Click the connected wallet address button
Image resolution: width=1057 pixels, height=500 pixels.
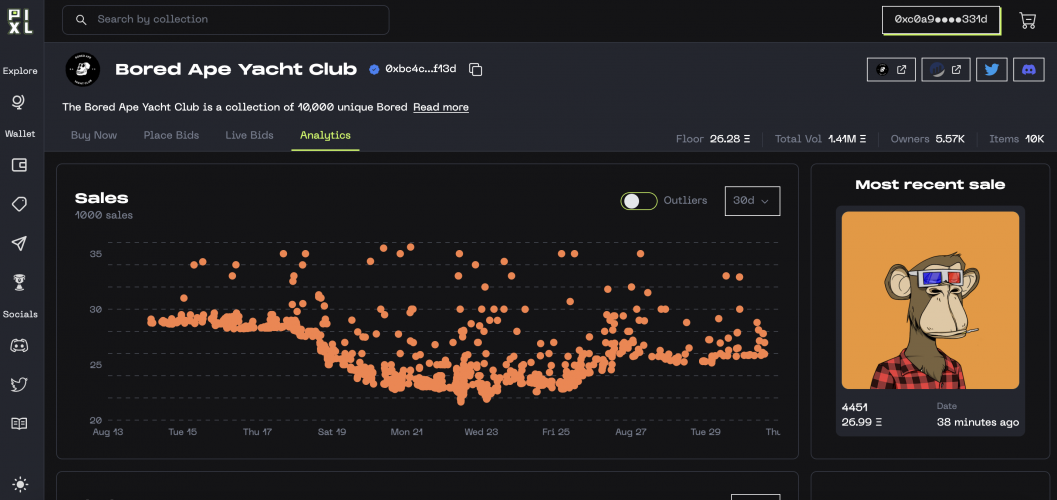(x=940, y=20)
